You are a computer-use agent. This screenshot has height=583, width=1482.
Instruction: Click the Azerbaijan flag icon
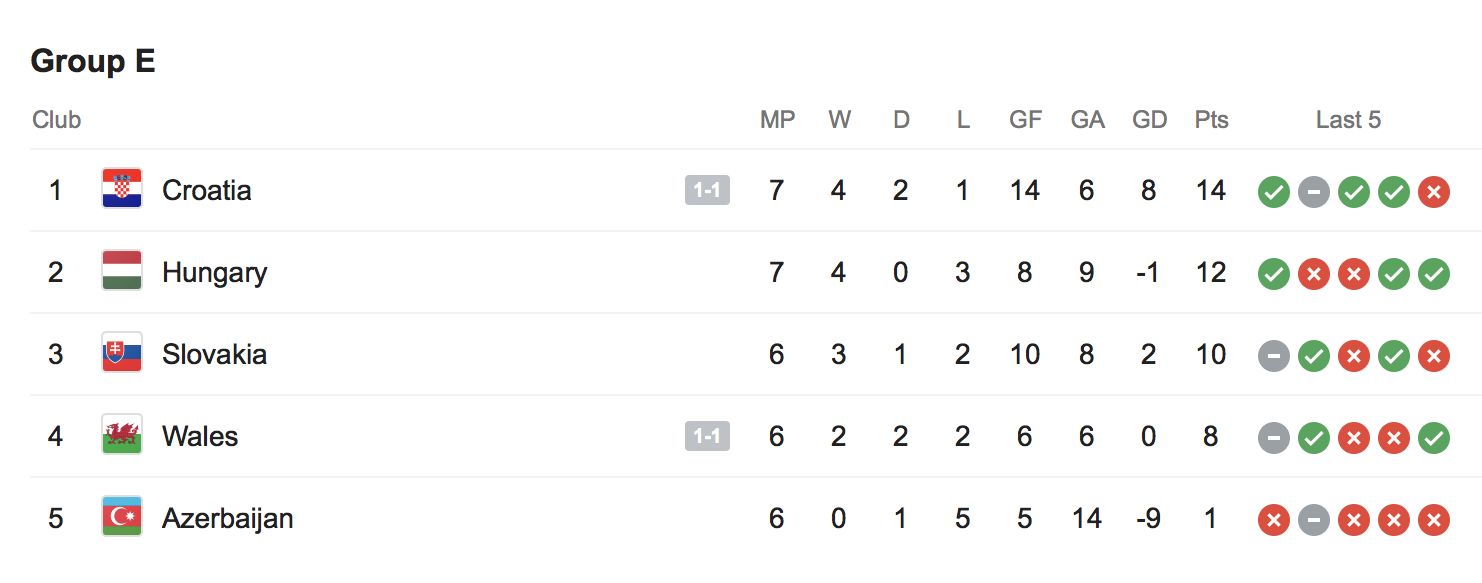click(122, 518)
